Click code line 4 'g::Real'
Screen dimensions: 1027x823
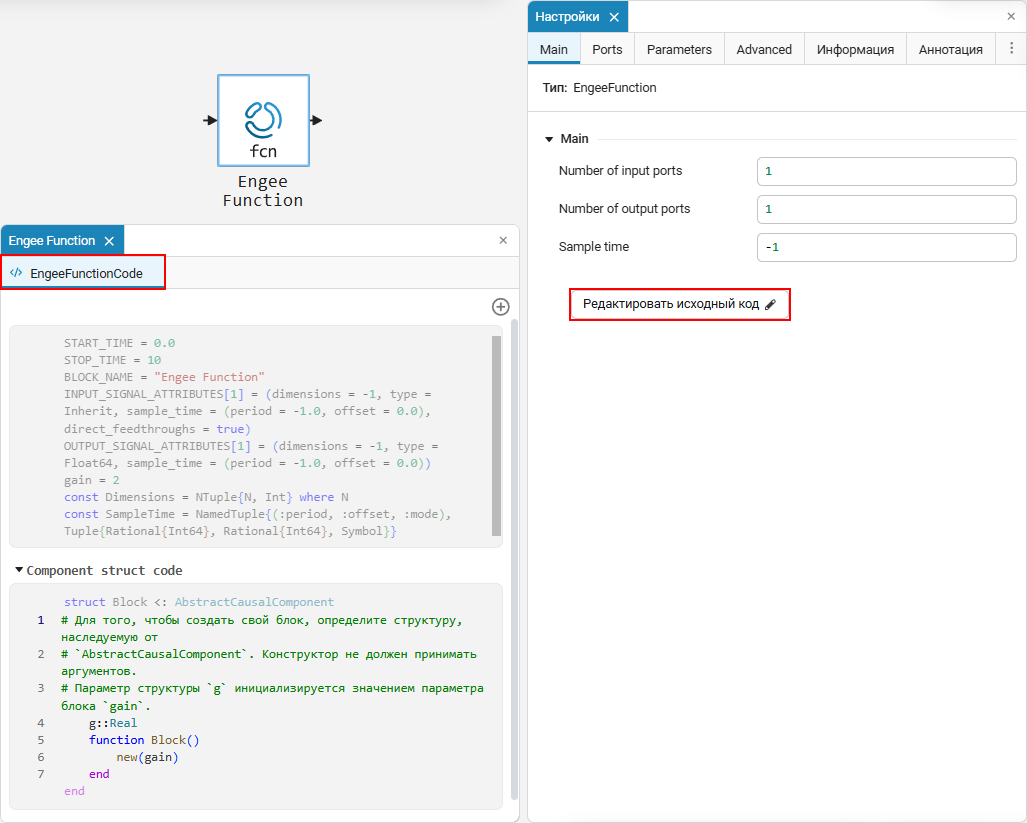113,723
